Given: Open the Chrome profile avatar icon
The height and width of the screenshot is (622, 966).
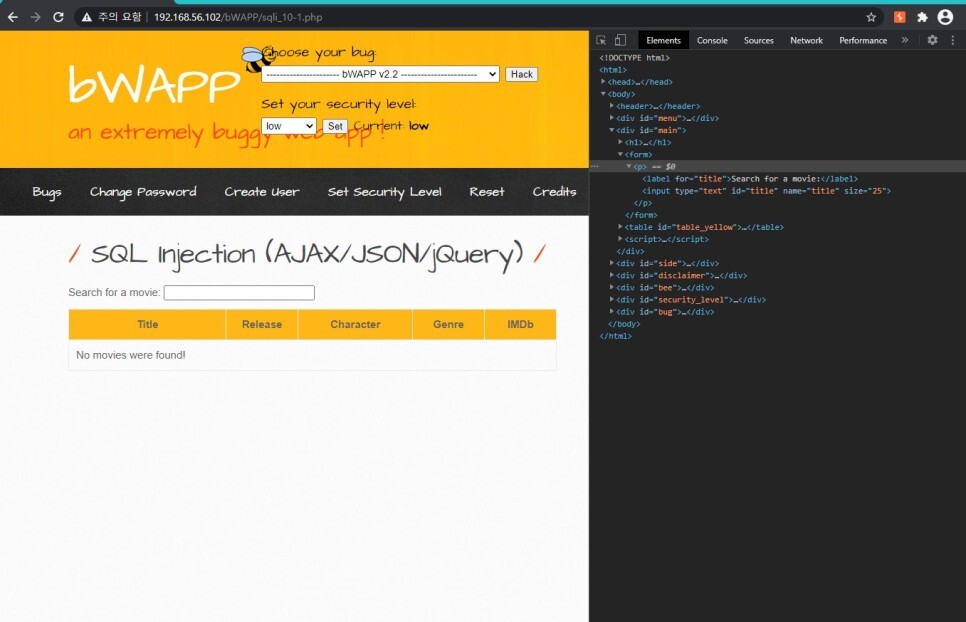Looking at the screenshot, I should pyautogui.click(x=945, y=17).
